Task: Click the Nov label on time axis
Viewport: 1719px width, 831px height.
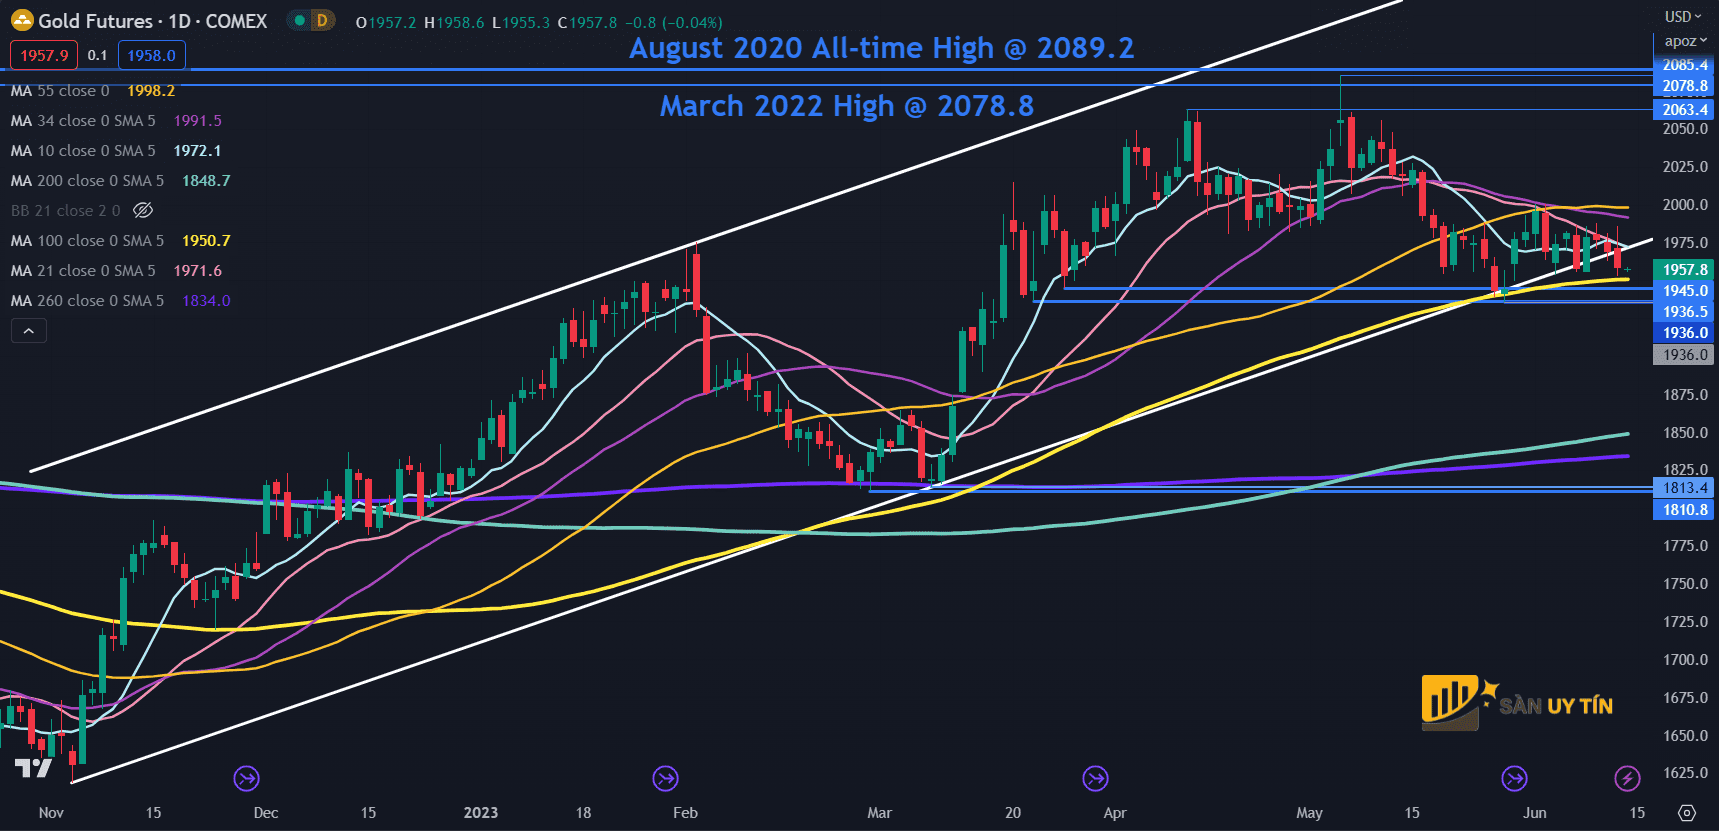Action: click(51, 812)
